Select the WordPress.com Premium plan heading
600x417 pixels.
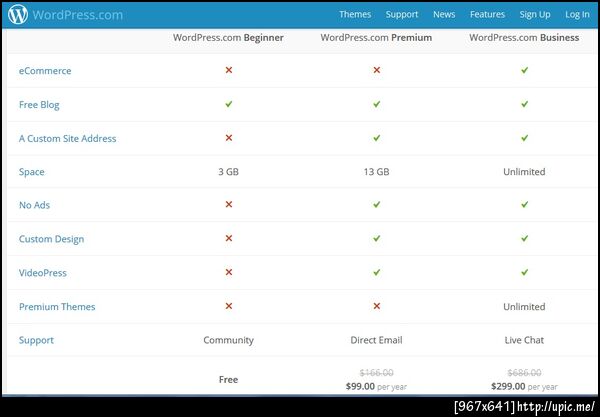[376, 37]
